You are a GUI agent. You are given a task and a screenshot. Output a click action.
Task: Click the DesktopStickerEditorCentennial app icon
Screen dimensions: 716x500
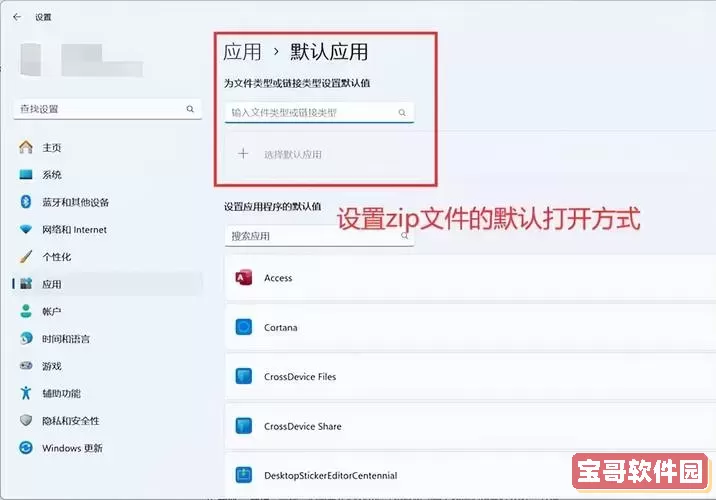coord(243,475)
